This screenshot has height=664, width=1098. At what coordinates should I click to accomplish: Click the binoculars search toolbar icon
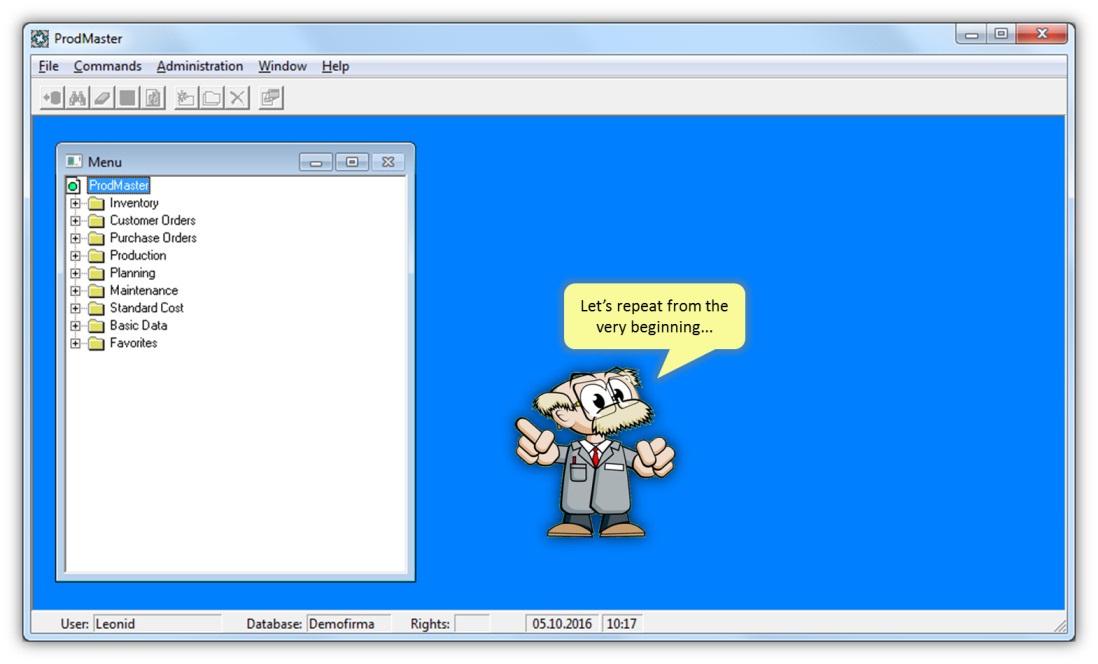[77, 97]
